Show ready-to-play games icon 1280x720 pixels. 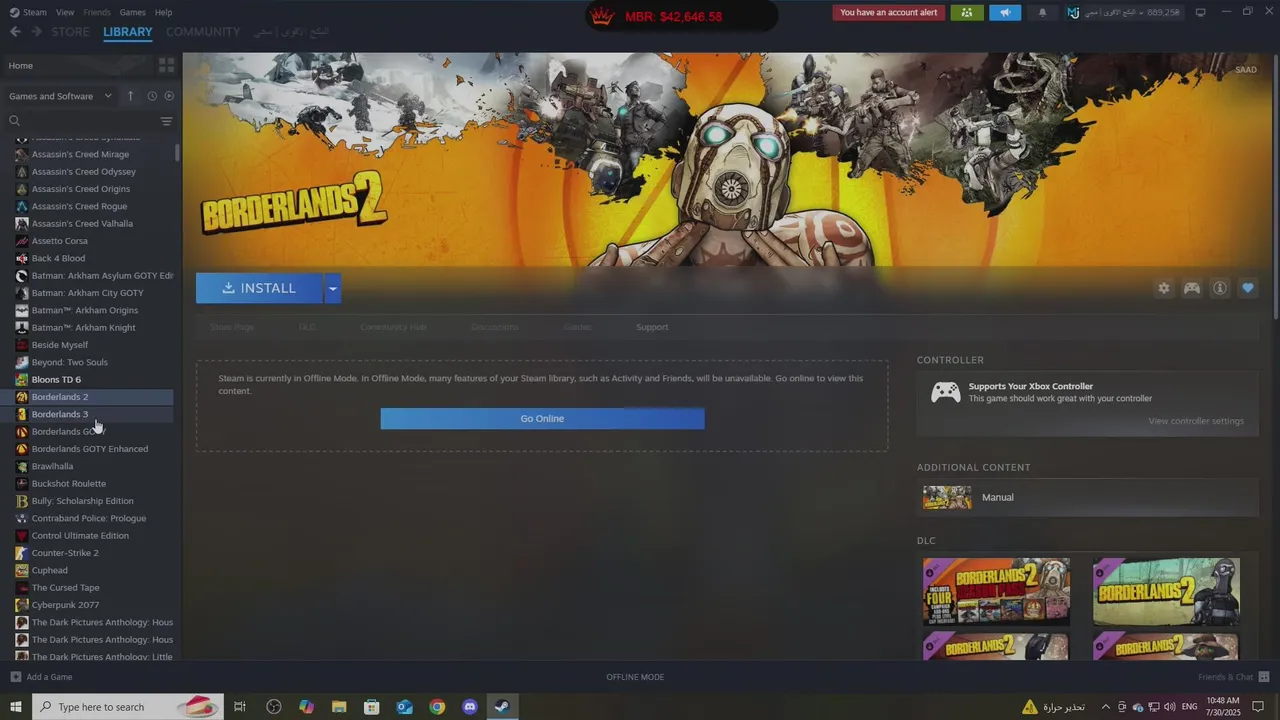coord(169,96)
